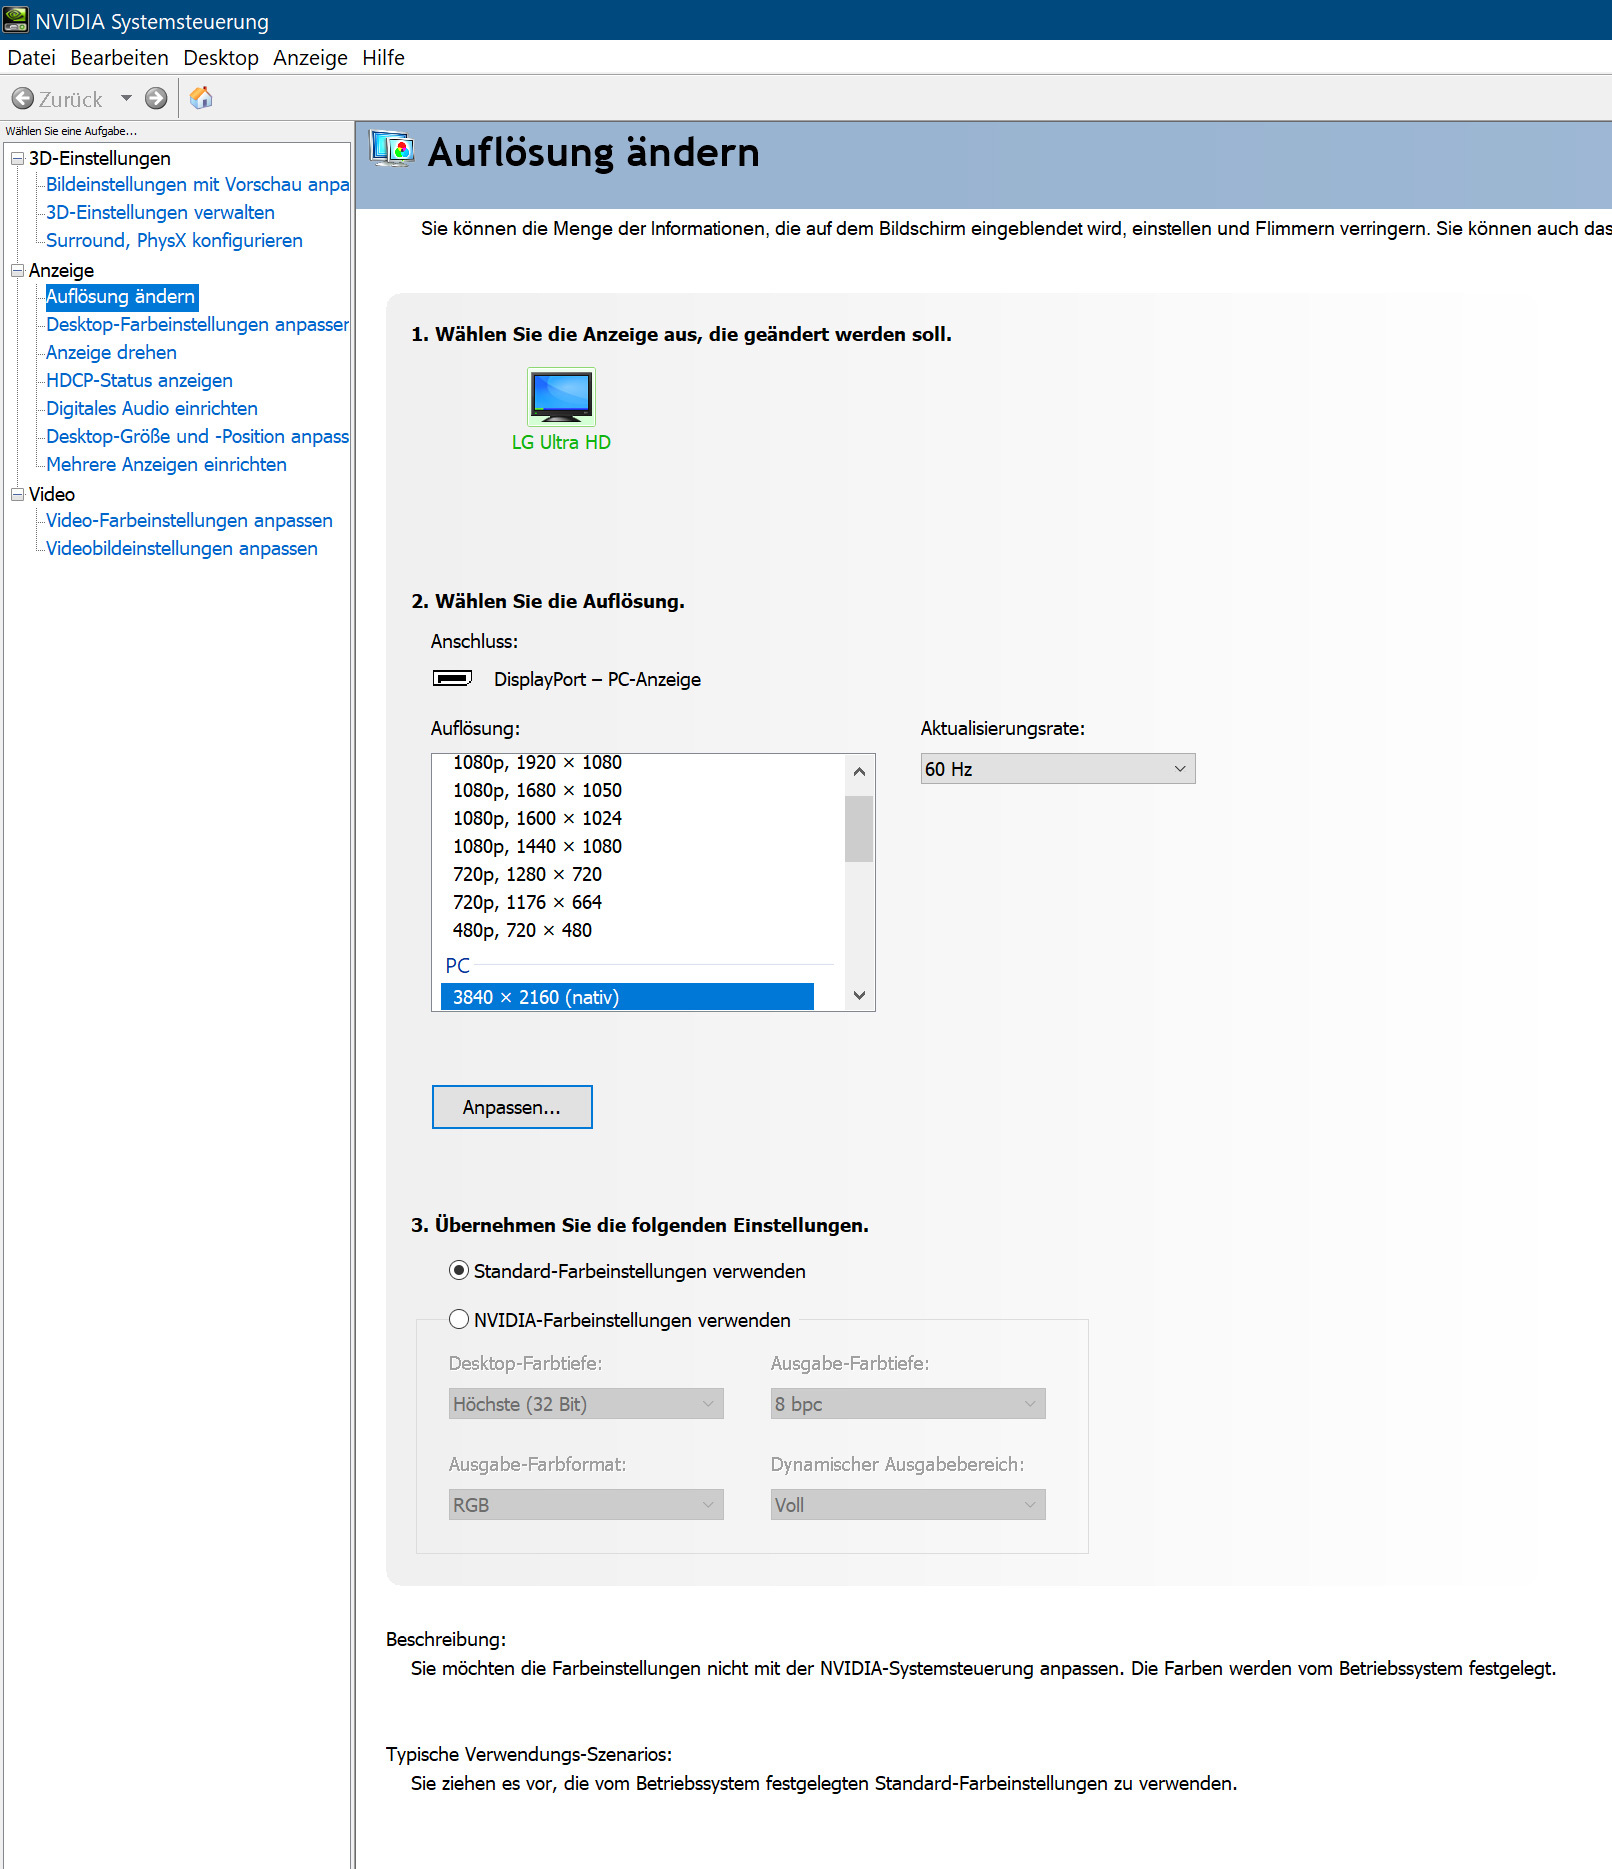This screenshot has width=1612, height=1869.
Task: Collapse the Video tree node
Action: point(17,494)
